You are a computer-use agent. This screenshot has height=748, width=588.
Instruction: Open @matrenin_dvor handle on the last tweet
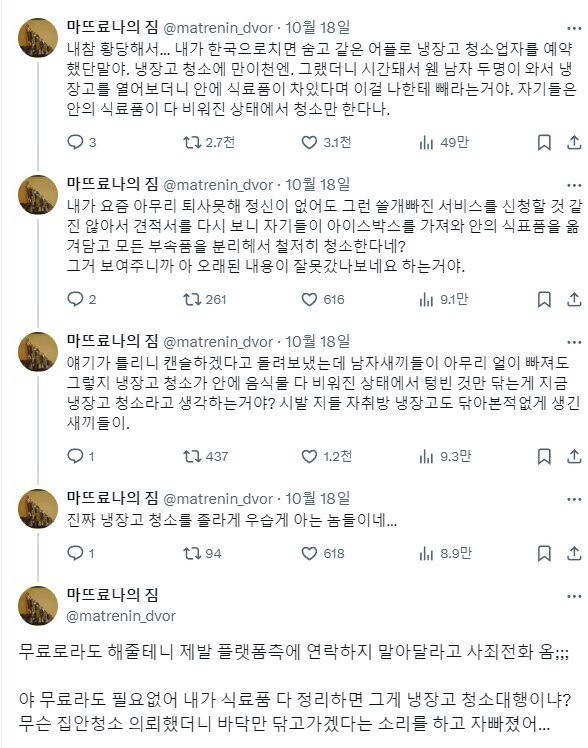[121, 616]
